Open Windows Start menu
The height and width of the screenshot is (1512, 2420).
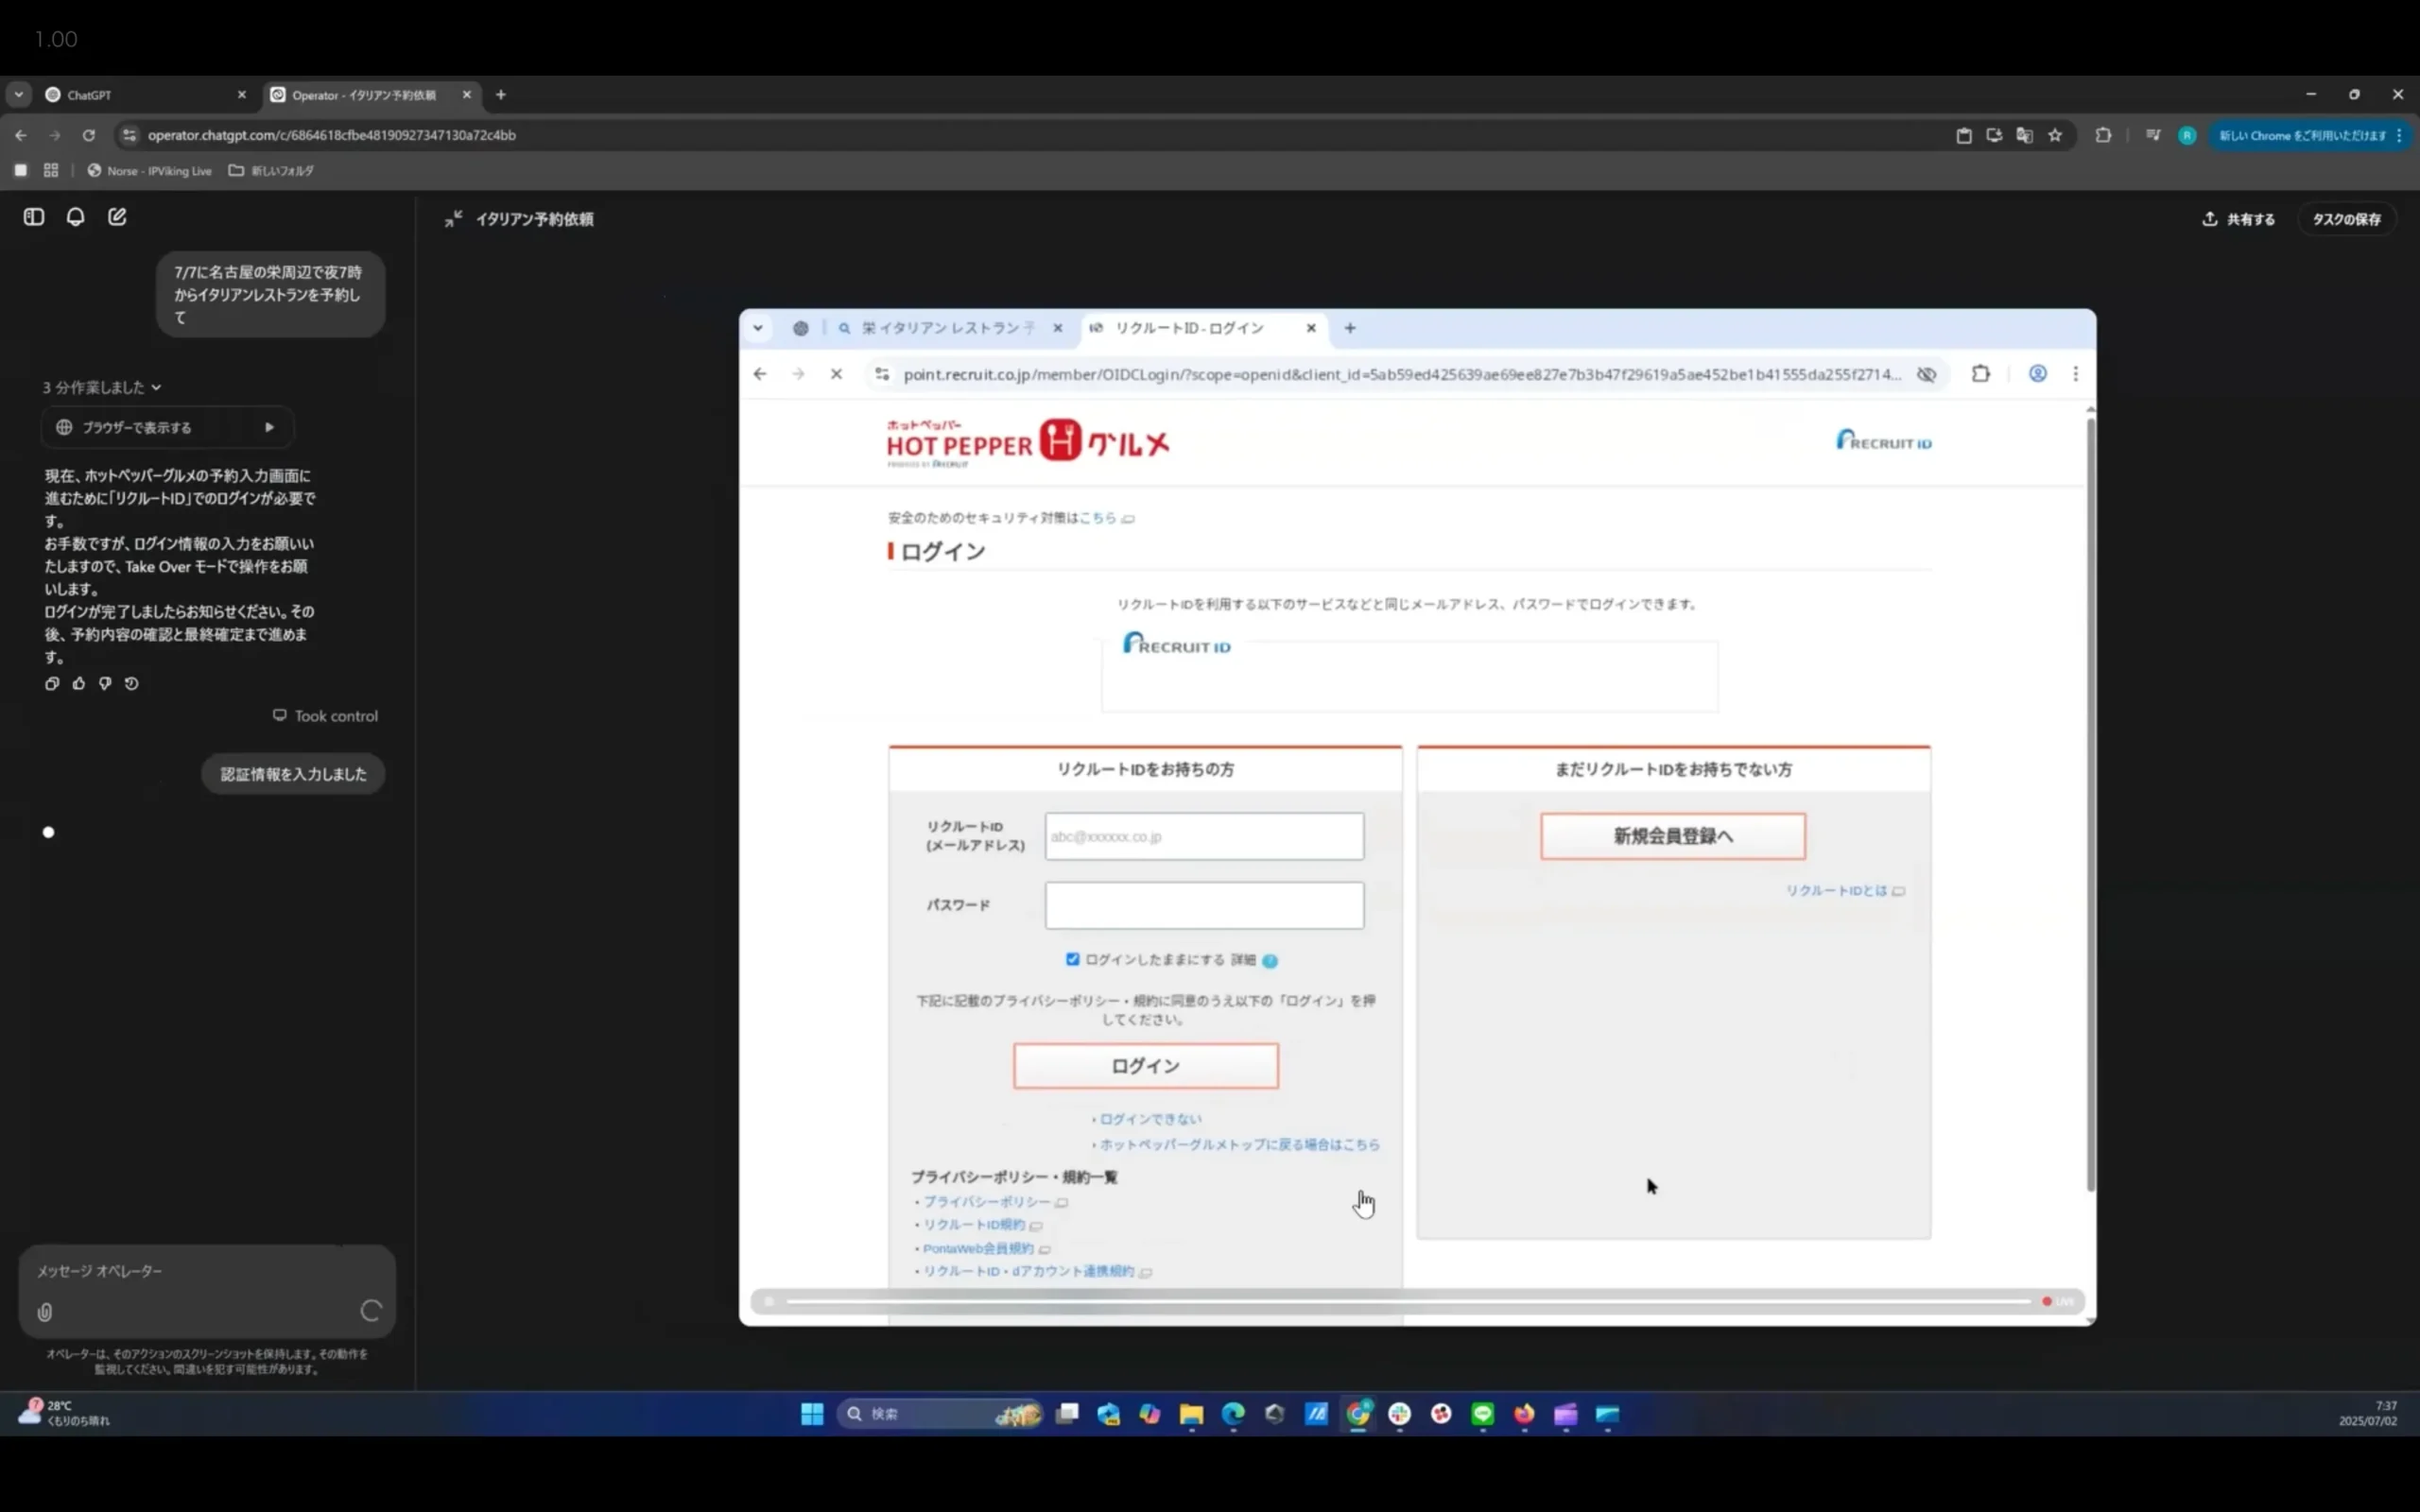[x=812, y=1414]
